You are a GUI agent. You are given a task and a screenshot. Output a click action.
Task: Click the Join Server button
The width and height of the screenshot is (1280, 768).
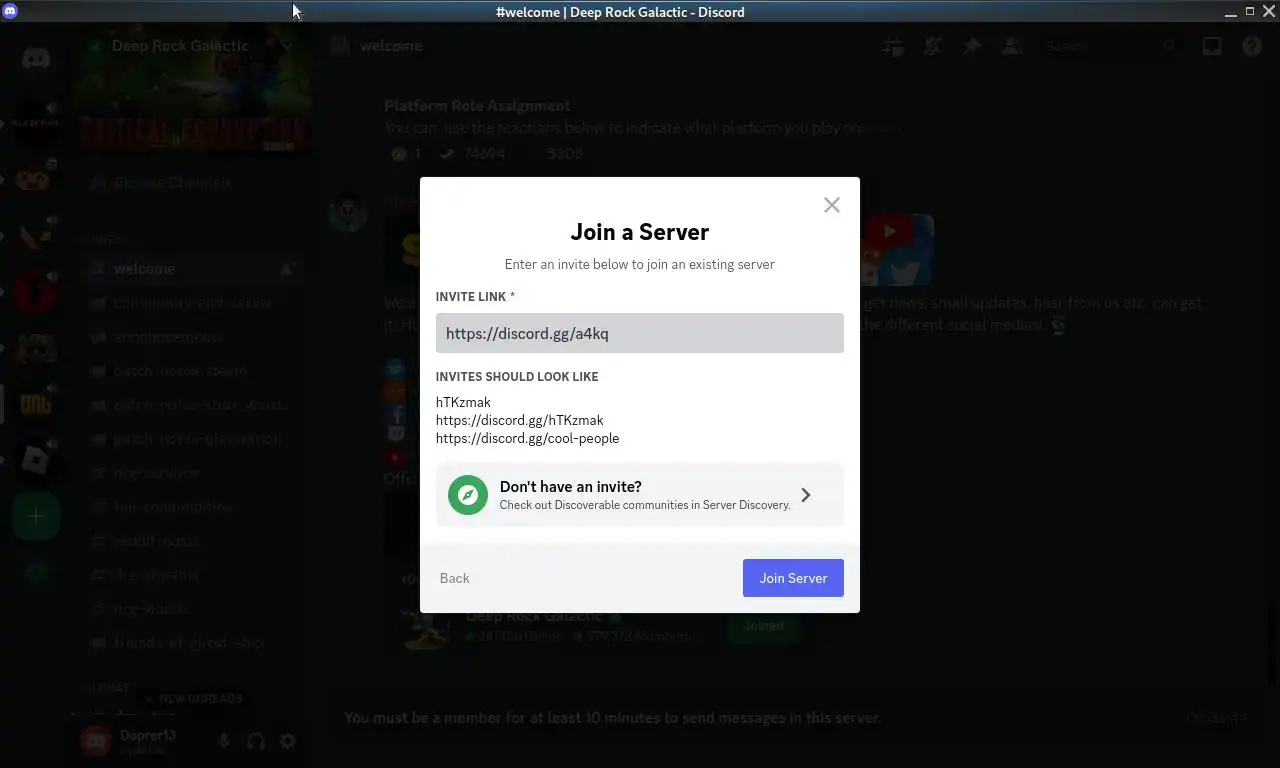tap(793, 578)
